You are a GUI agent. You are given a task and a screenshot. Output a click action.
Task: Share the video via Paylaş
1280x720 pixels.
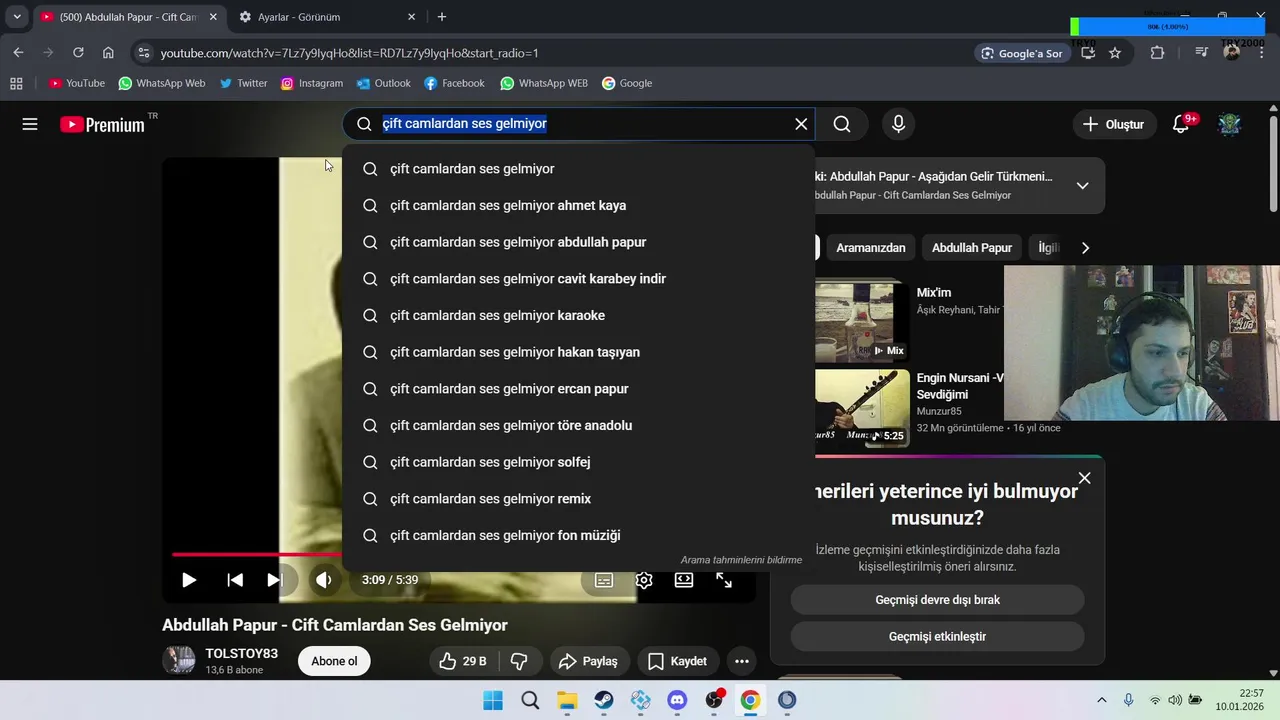coord(589,661)
